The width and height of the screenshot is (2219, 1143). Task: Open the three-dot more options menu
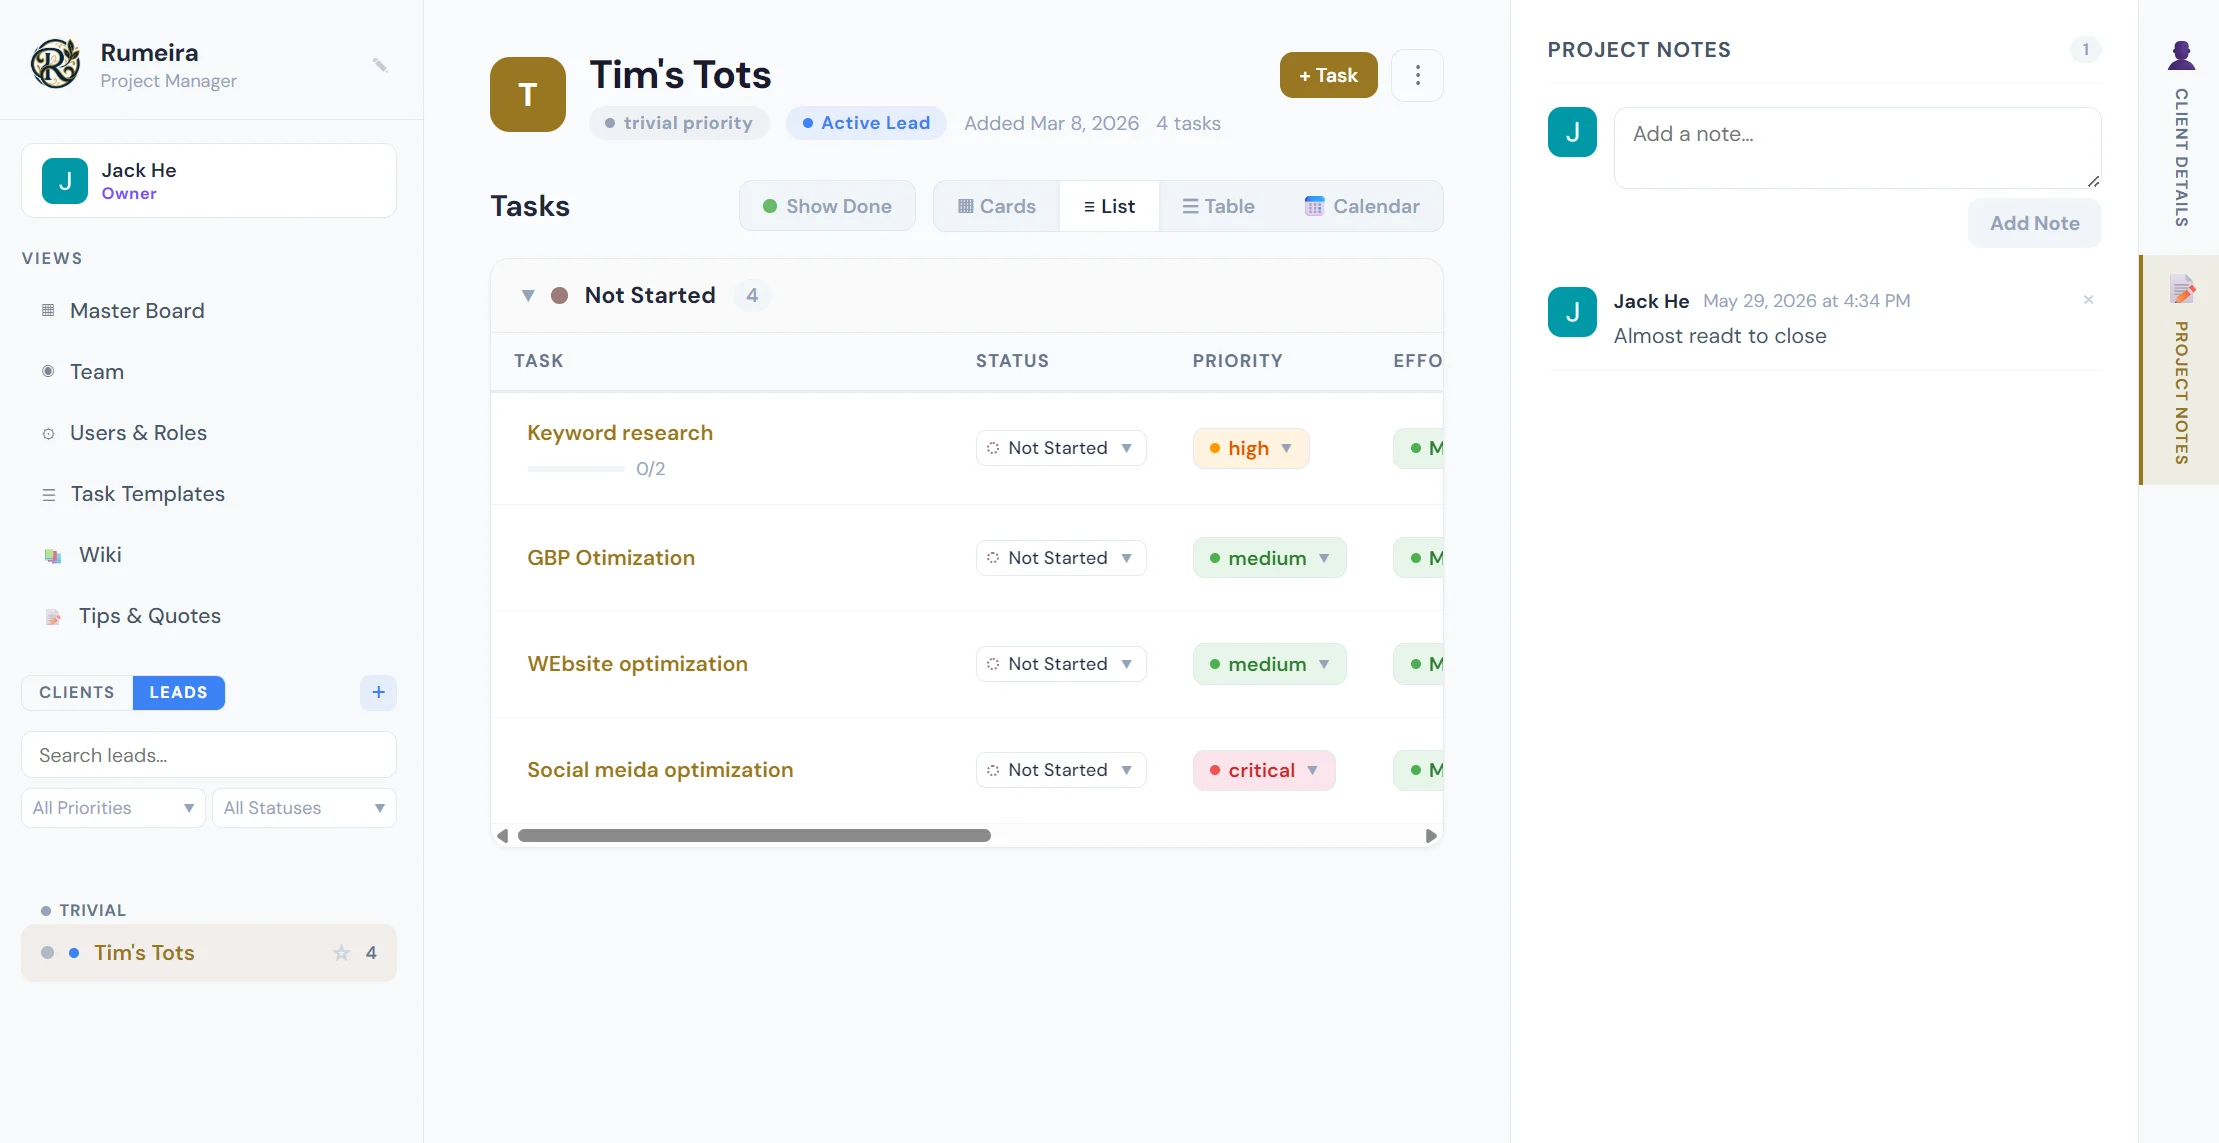click(x=1417, y=75)
